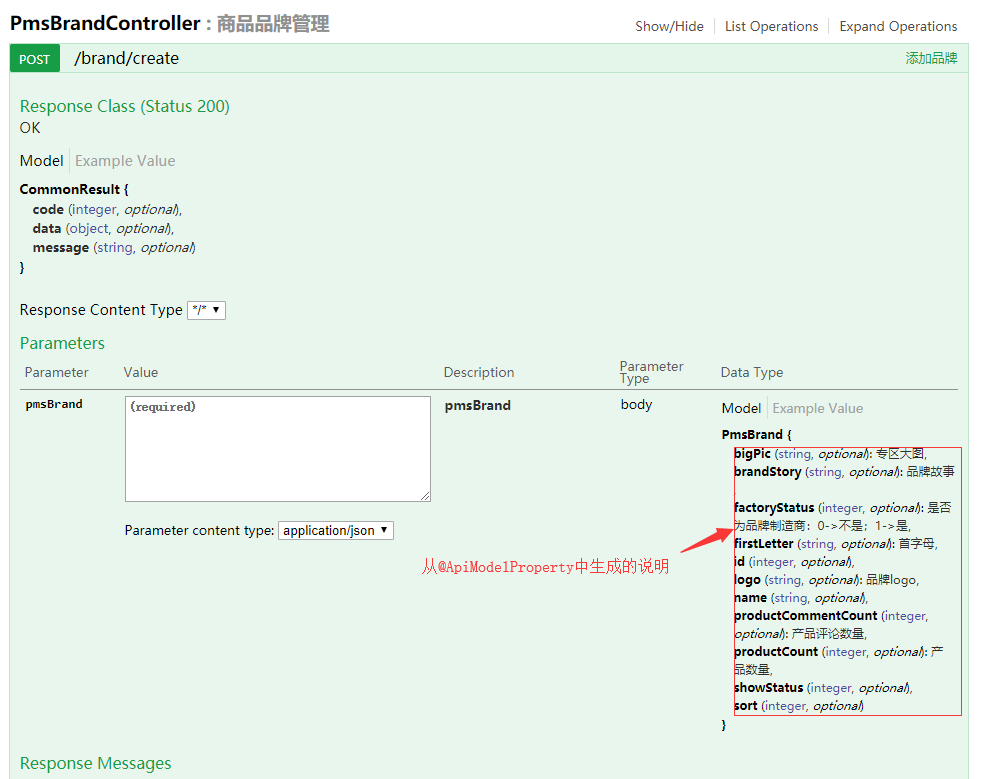Click the 'Response Messages' section heading

click(x=95, y=763)
